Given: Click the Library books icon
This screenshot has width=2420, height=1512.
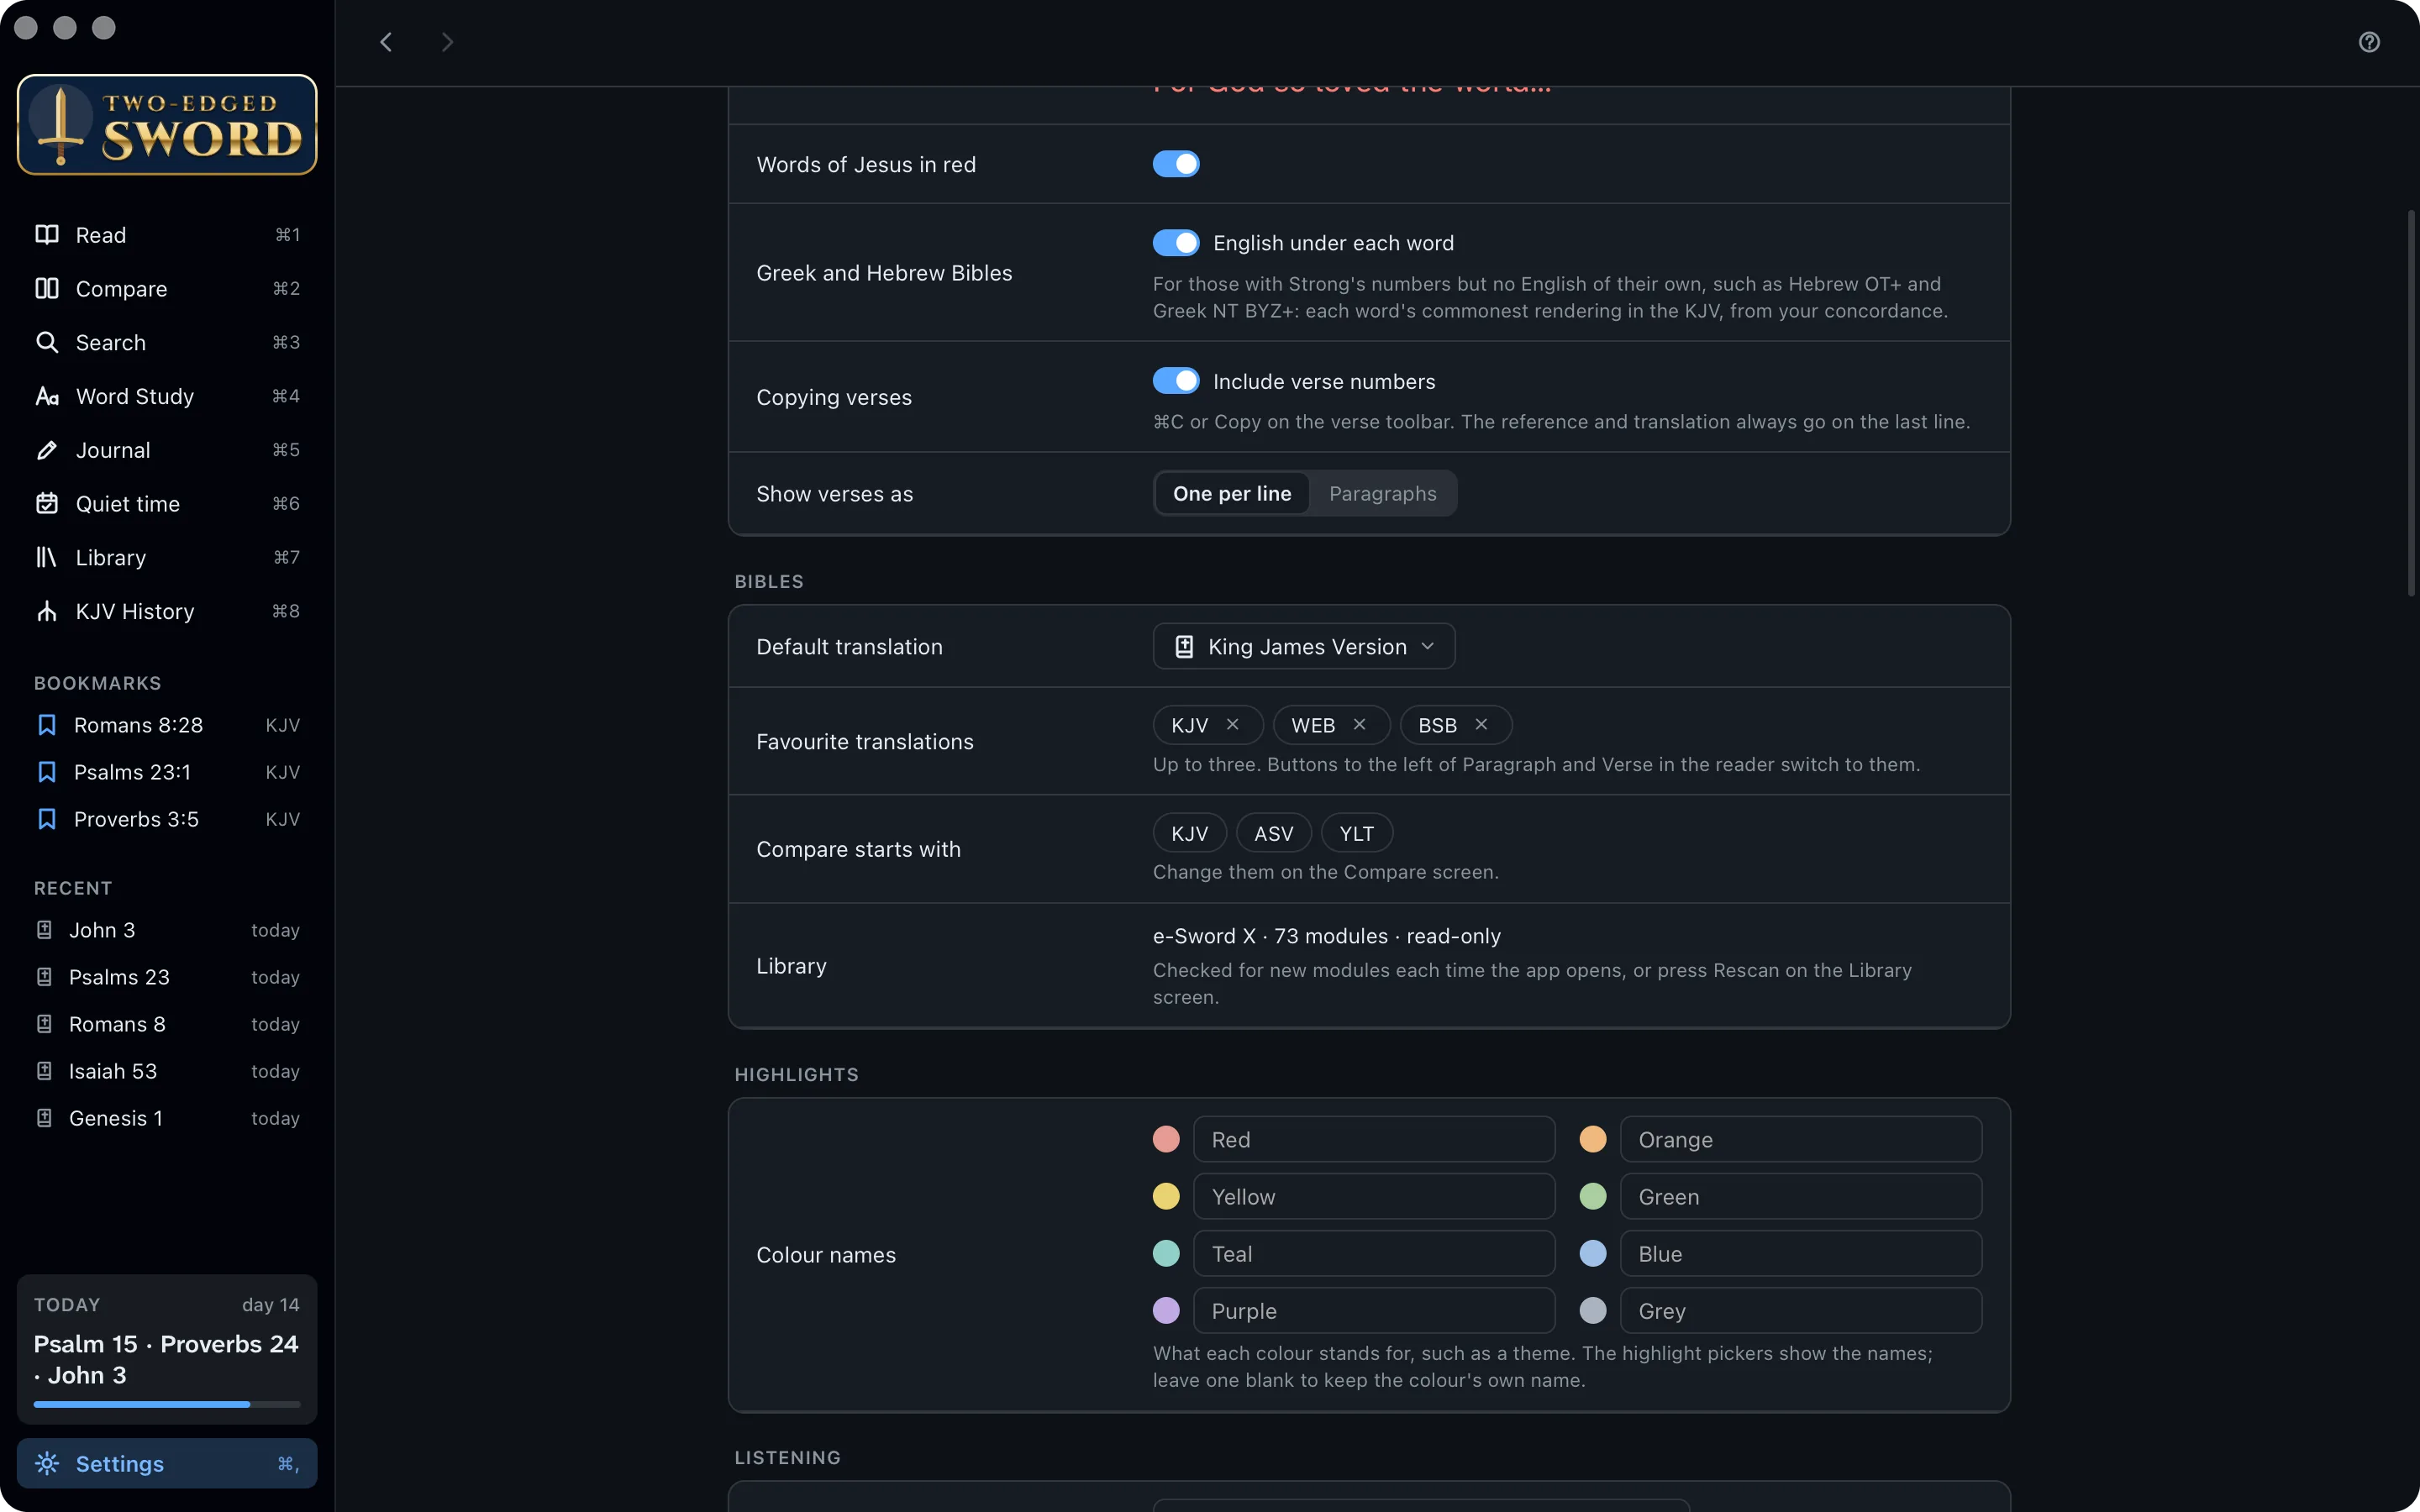Looking at the screenshot, I should click(x=47, y=558).
